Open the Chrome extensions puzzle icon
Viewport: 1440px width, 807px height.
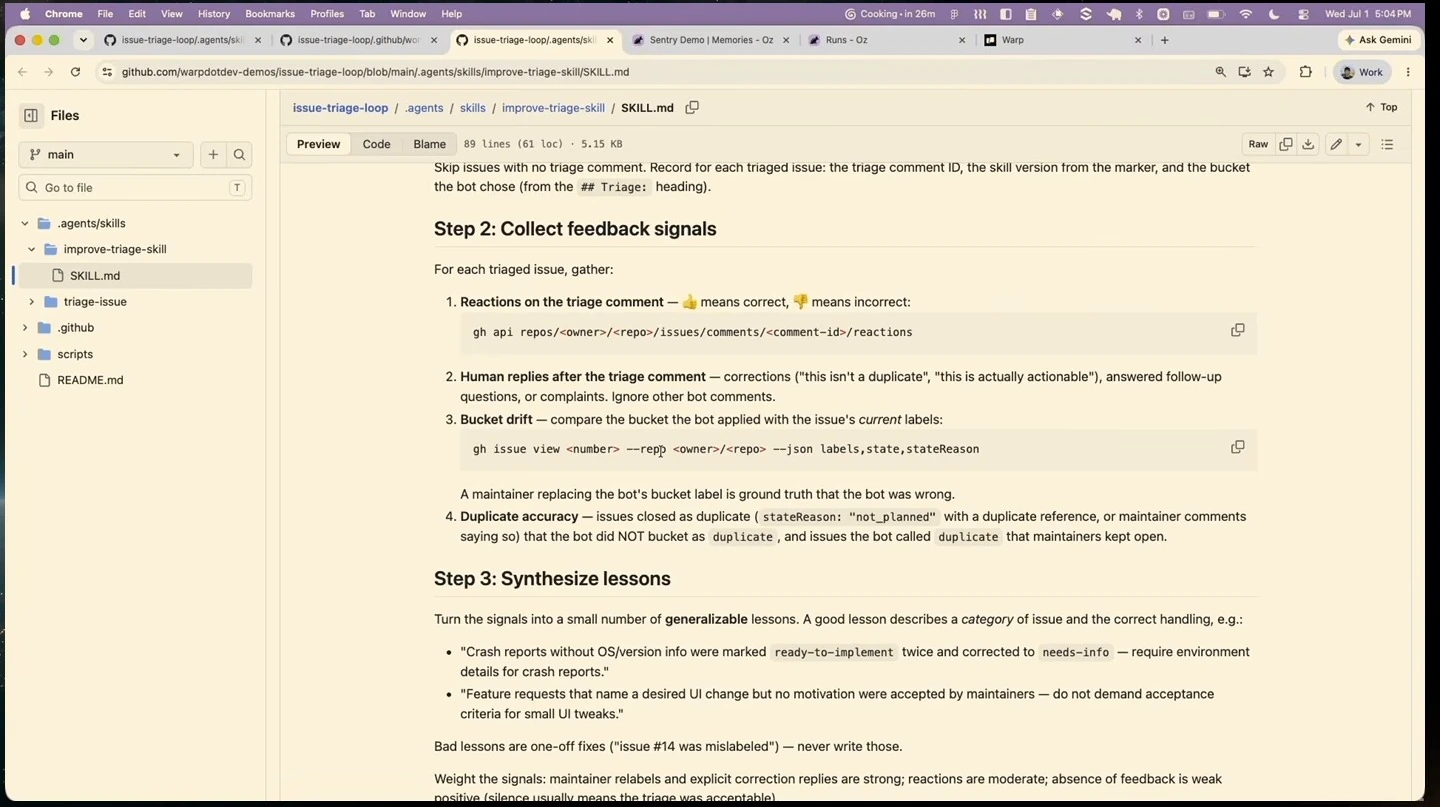[1305, 72]
